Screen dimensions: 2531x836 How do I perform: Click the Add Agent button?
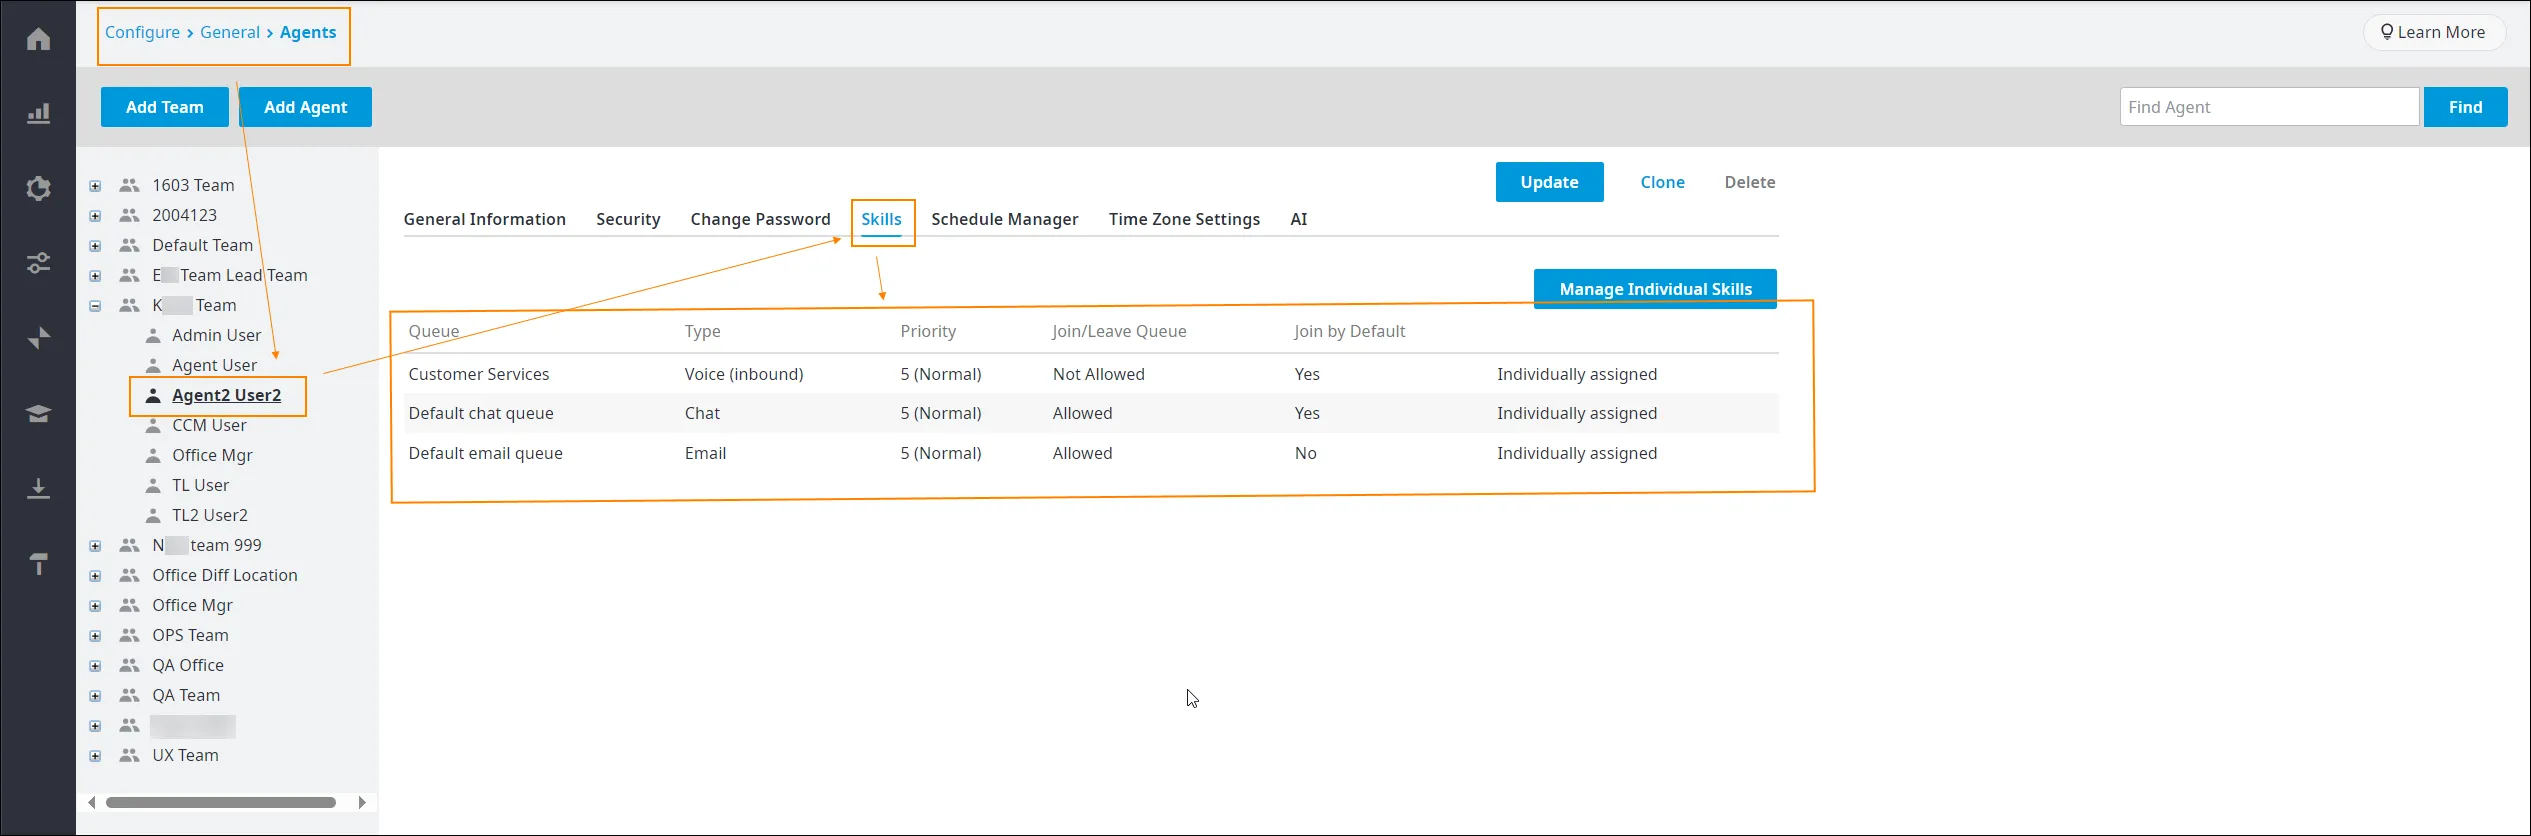[305, 107]
